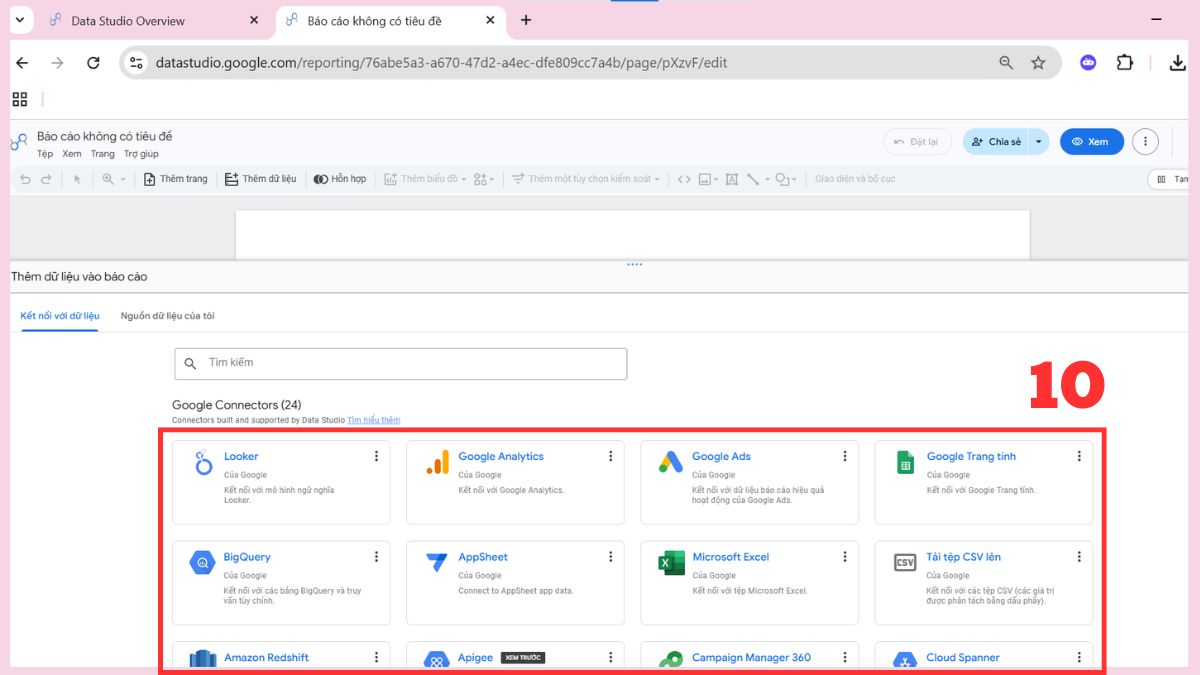1200x675 pixels.
Task: Open a new browser tab
Action: tap(526, 20)
